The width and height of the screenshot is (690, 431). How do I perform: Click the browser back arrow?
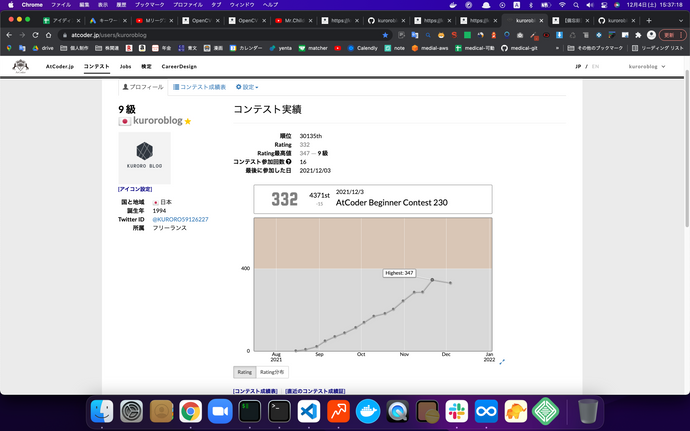pyautogui.click(x=9, y=35)
